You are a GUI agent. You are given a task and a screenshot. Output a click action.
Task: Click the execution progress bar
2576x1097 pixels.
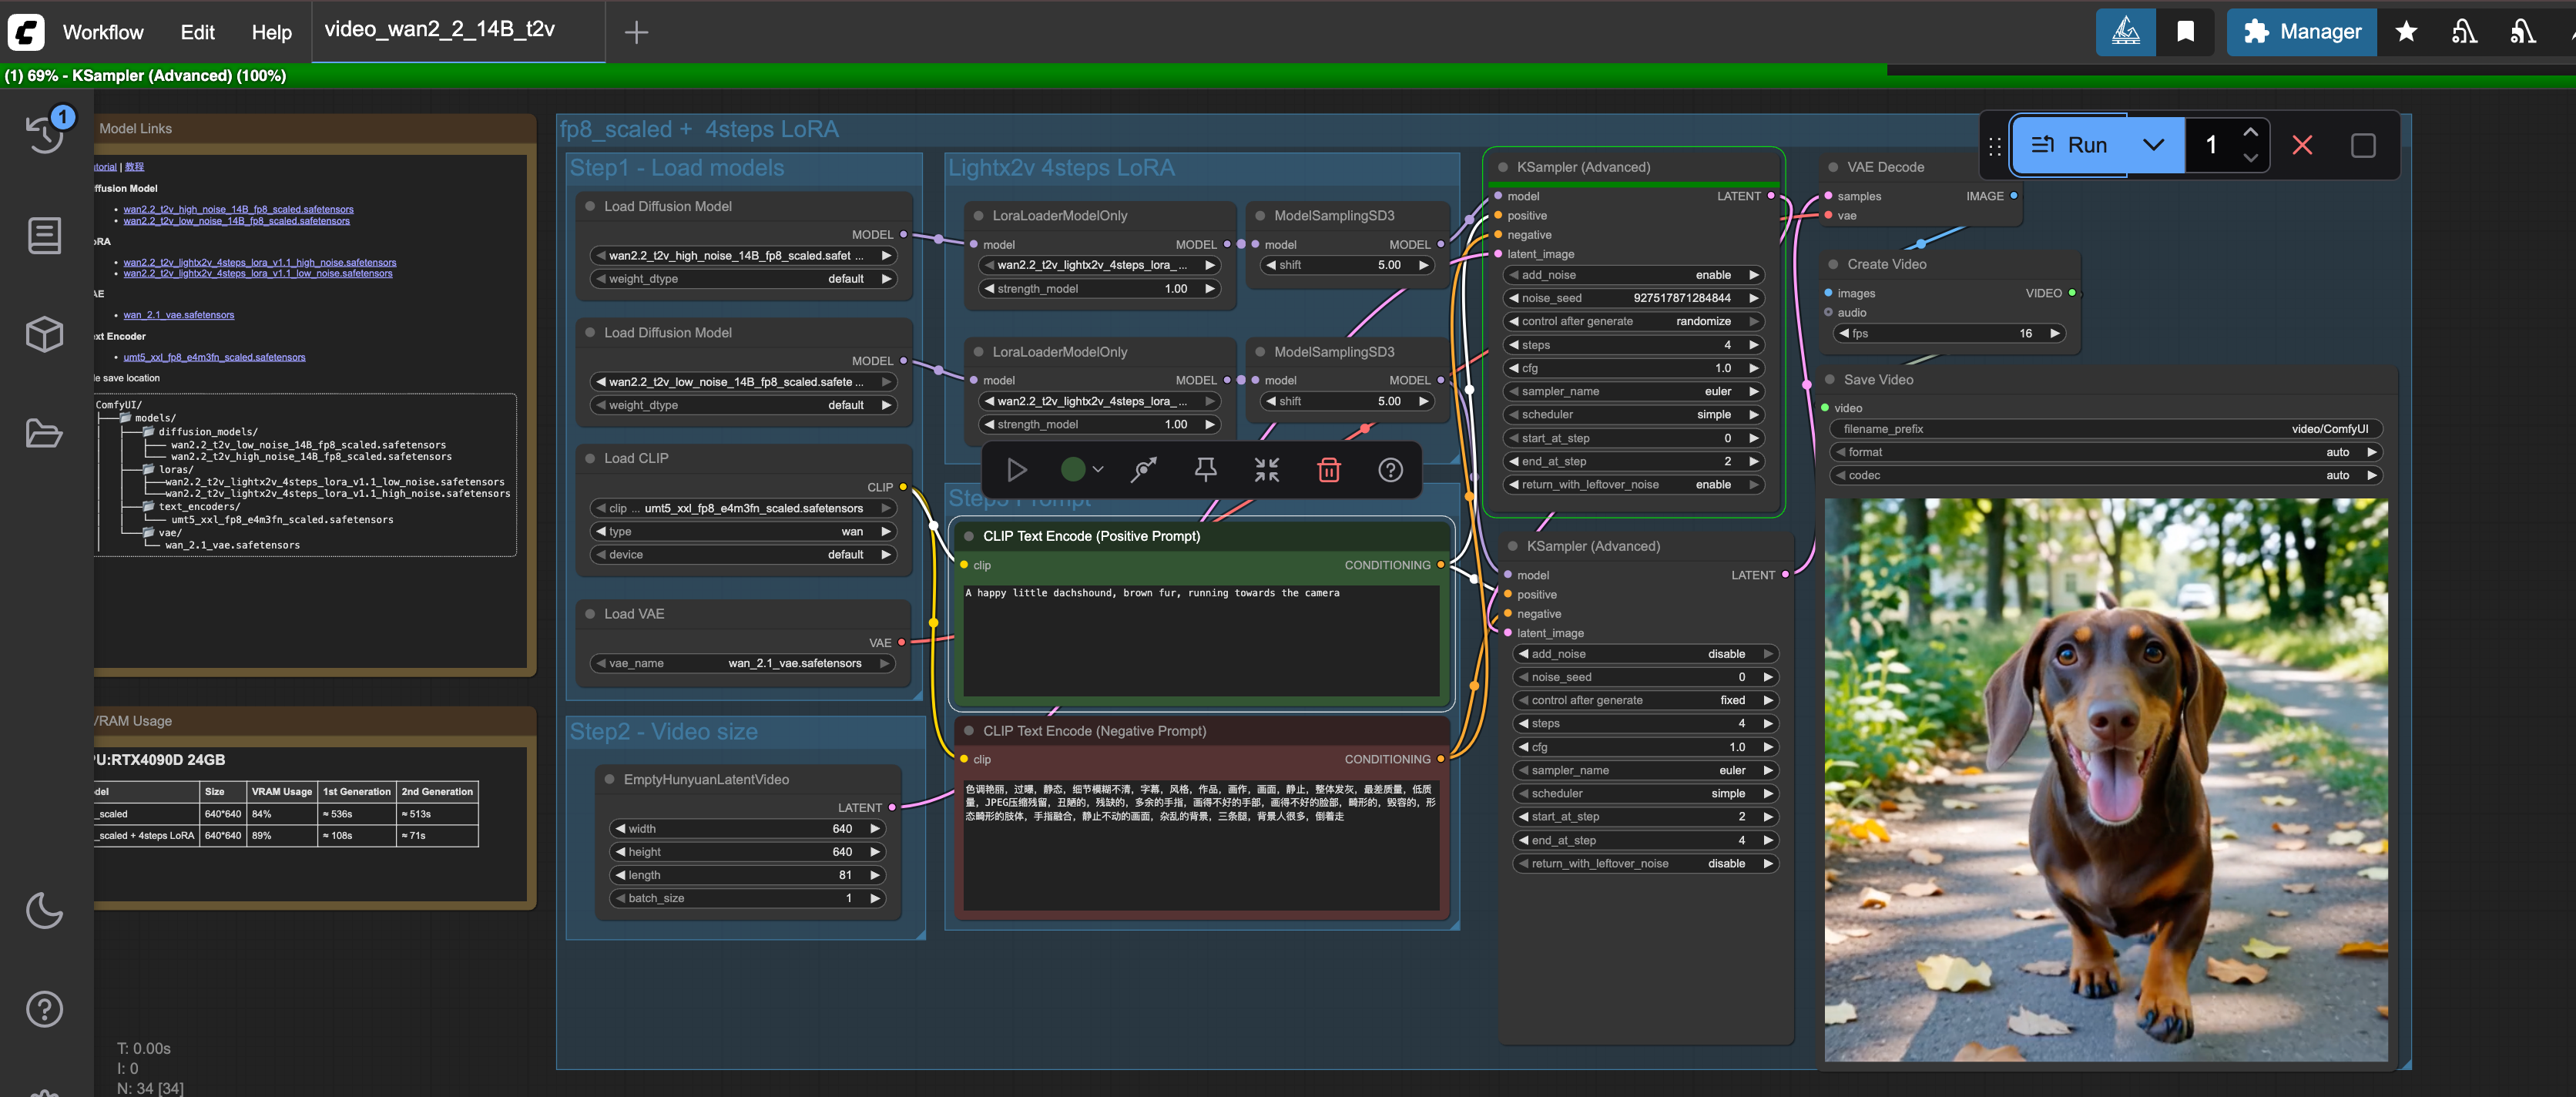(x=1288, y=76)
